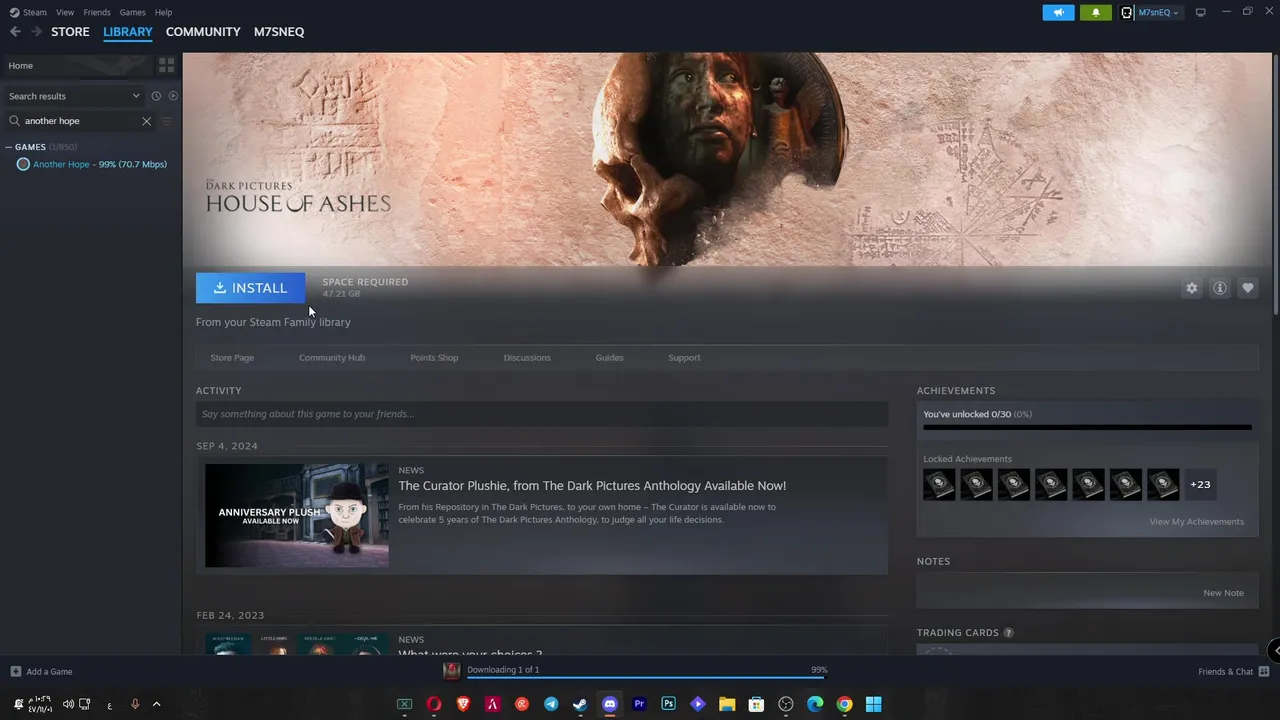The width and height of the screenshot is (1280, 720).
Task: Open File Explorer from the taskbar
Action: 727,704
